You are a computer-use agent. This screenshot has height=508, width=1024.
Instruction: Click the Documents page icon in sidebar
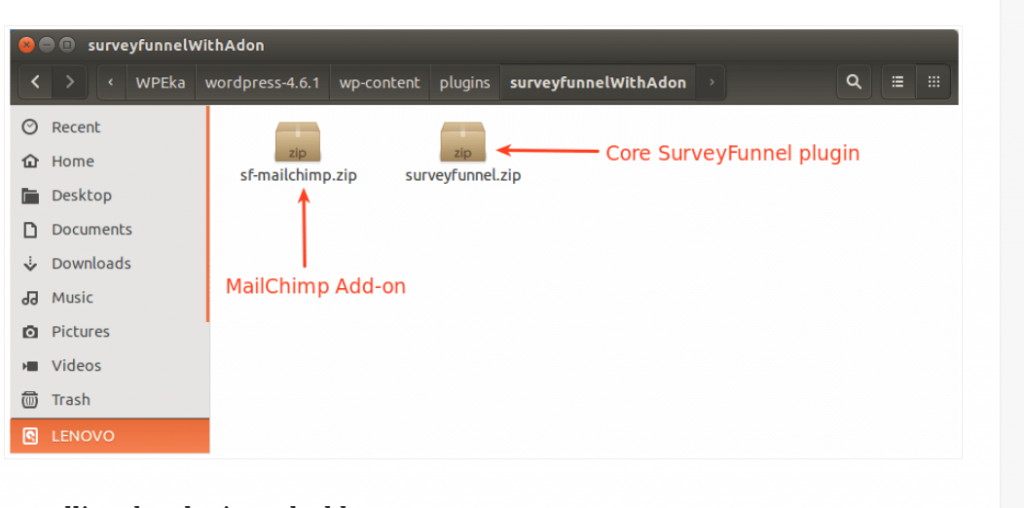tap(30, 229)
